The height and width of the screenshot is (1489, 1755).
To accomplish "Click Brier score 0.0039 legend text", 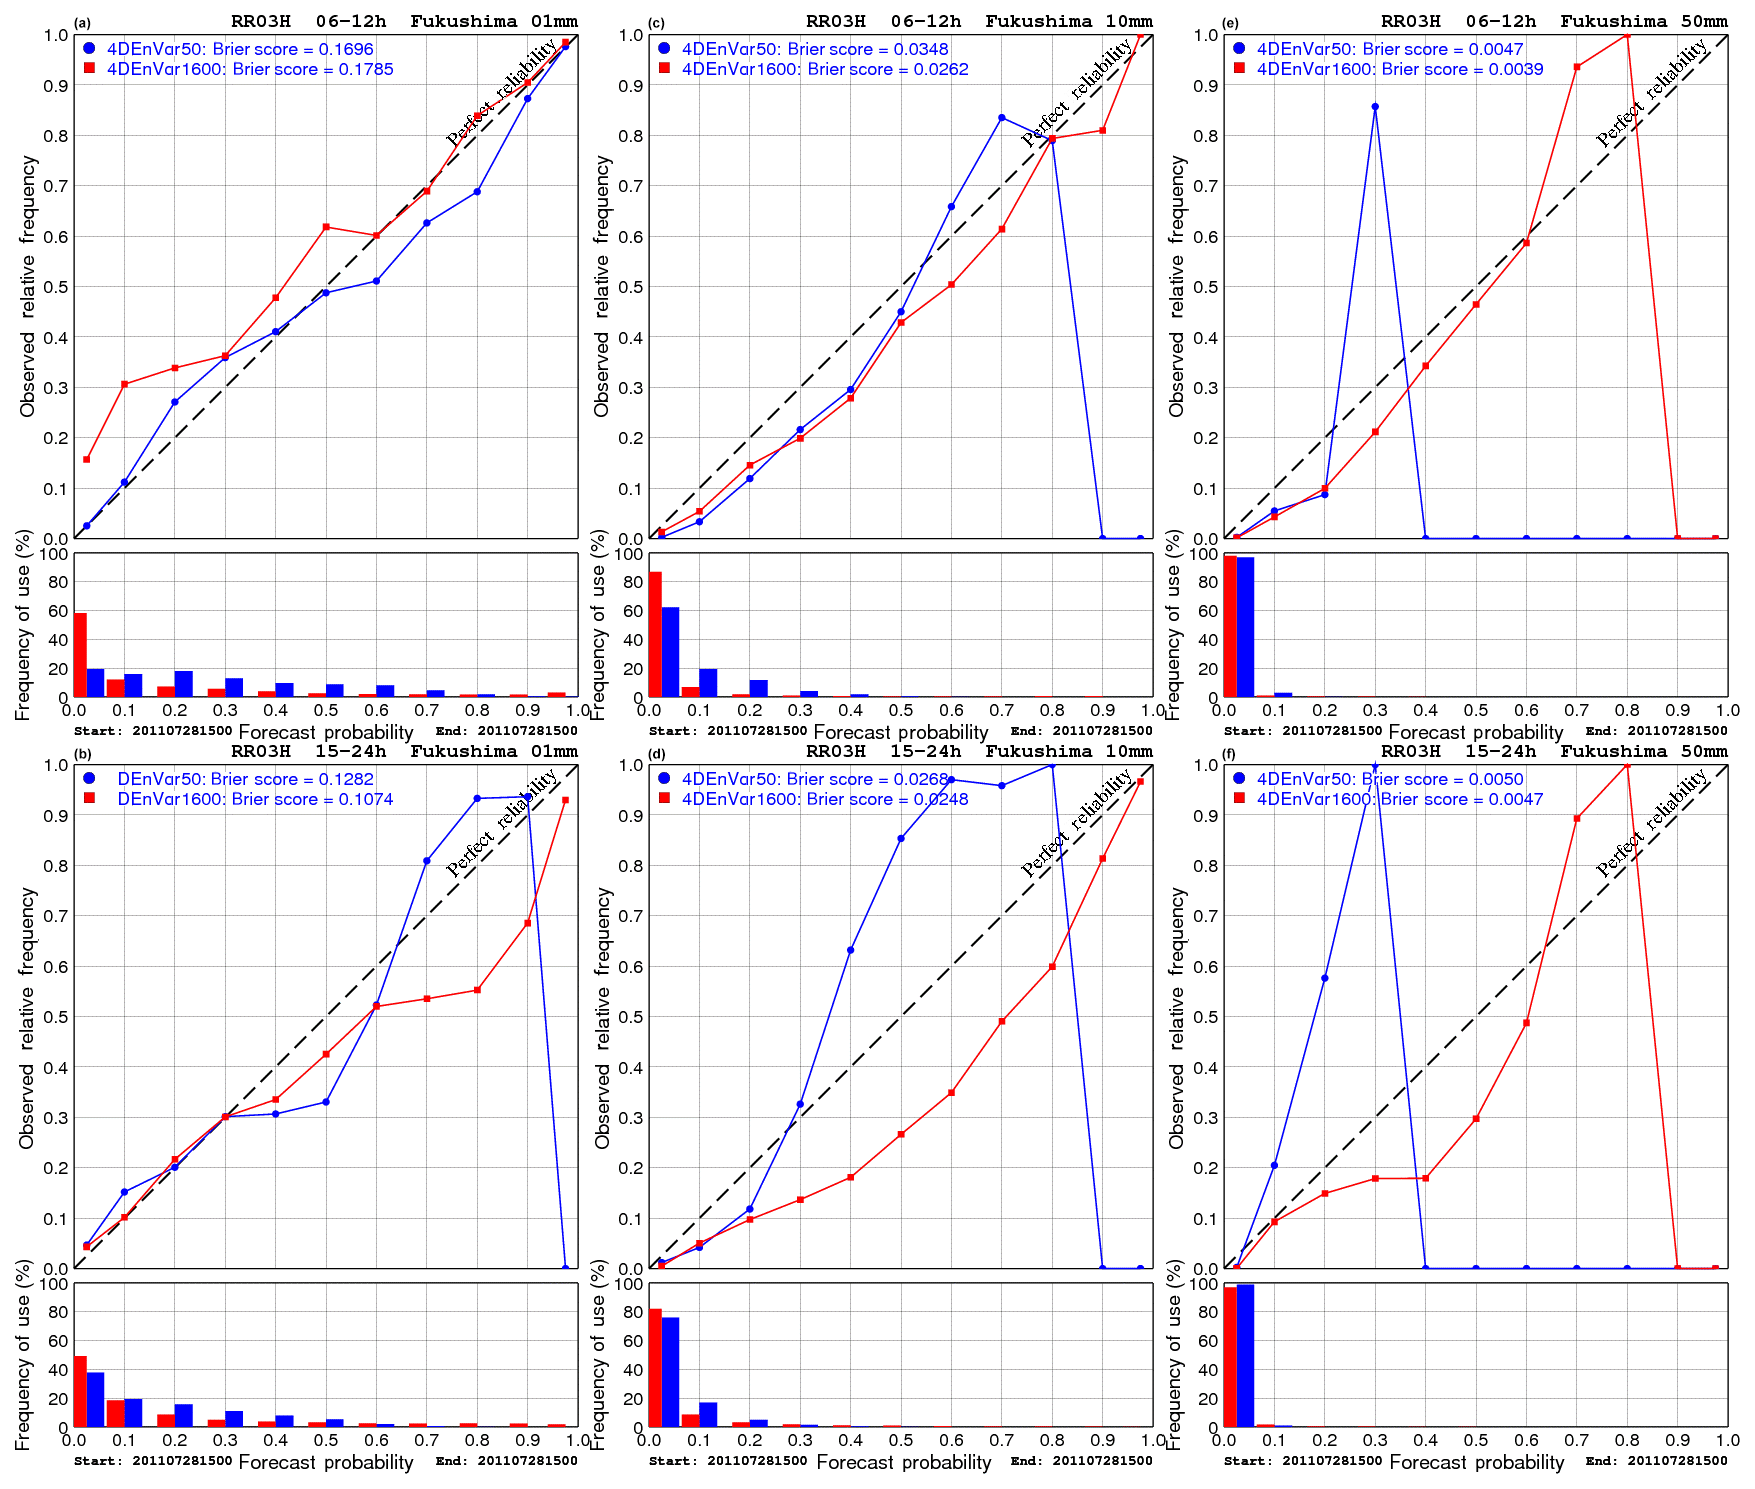I will (1400, 69).
